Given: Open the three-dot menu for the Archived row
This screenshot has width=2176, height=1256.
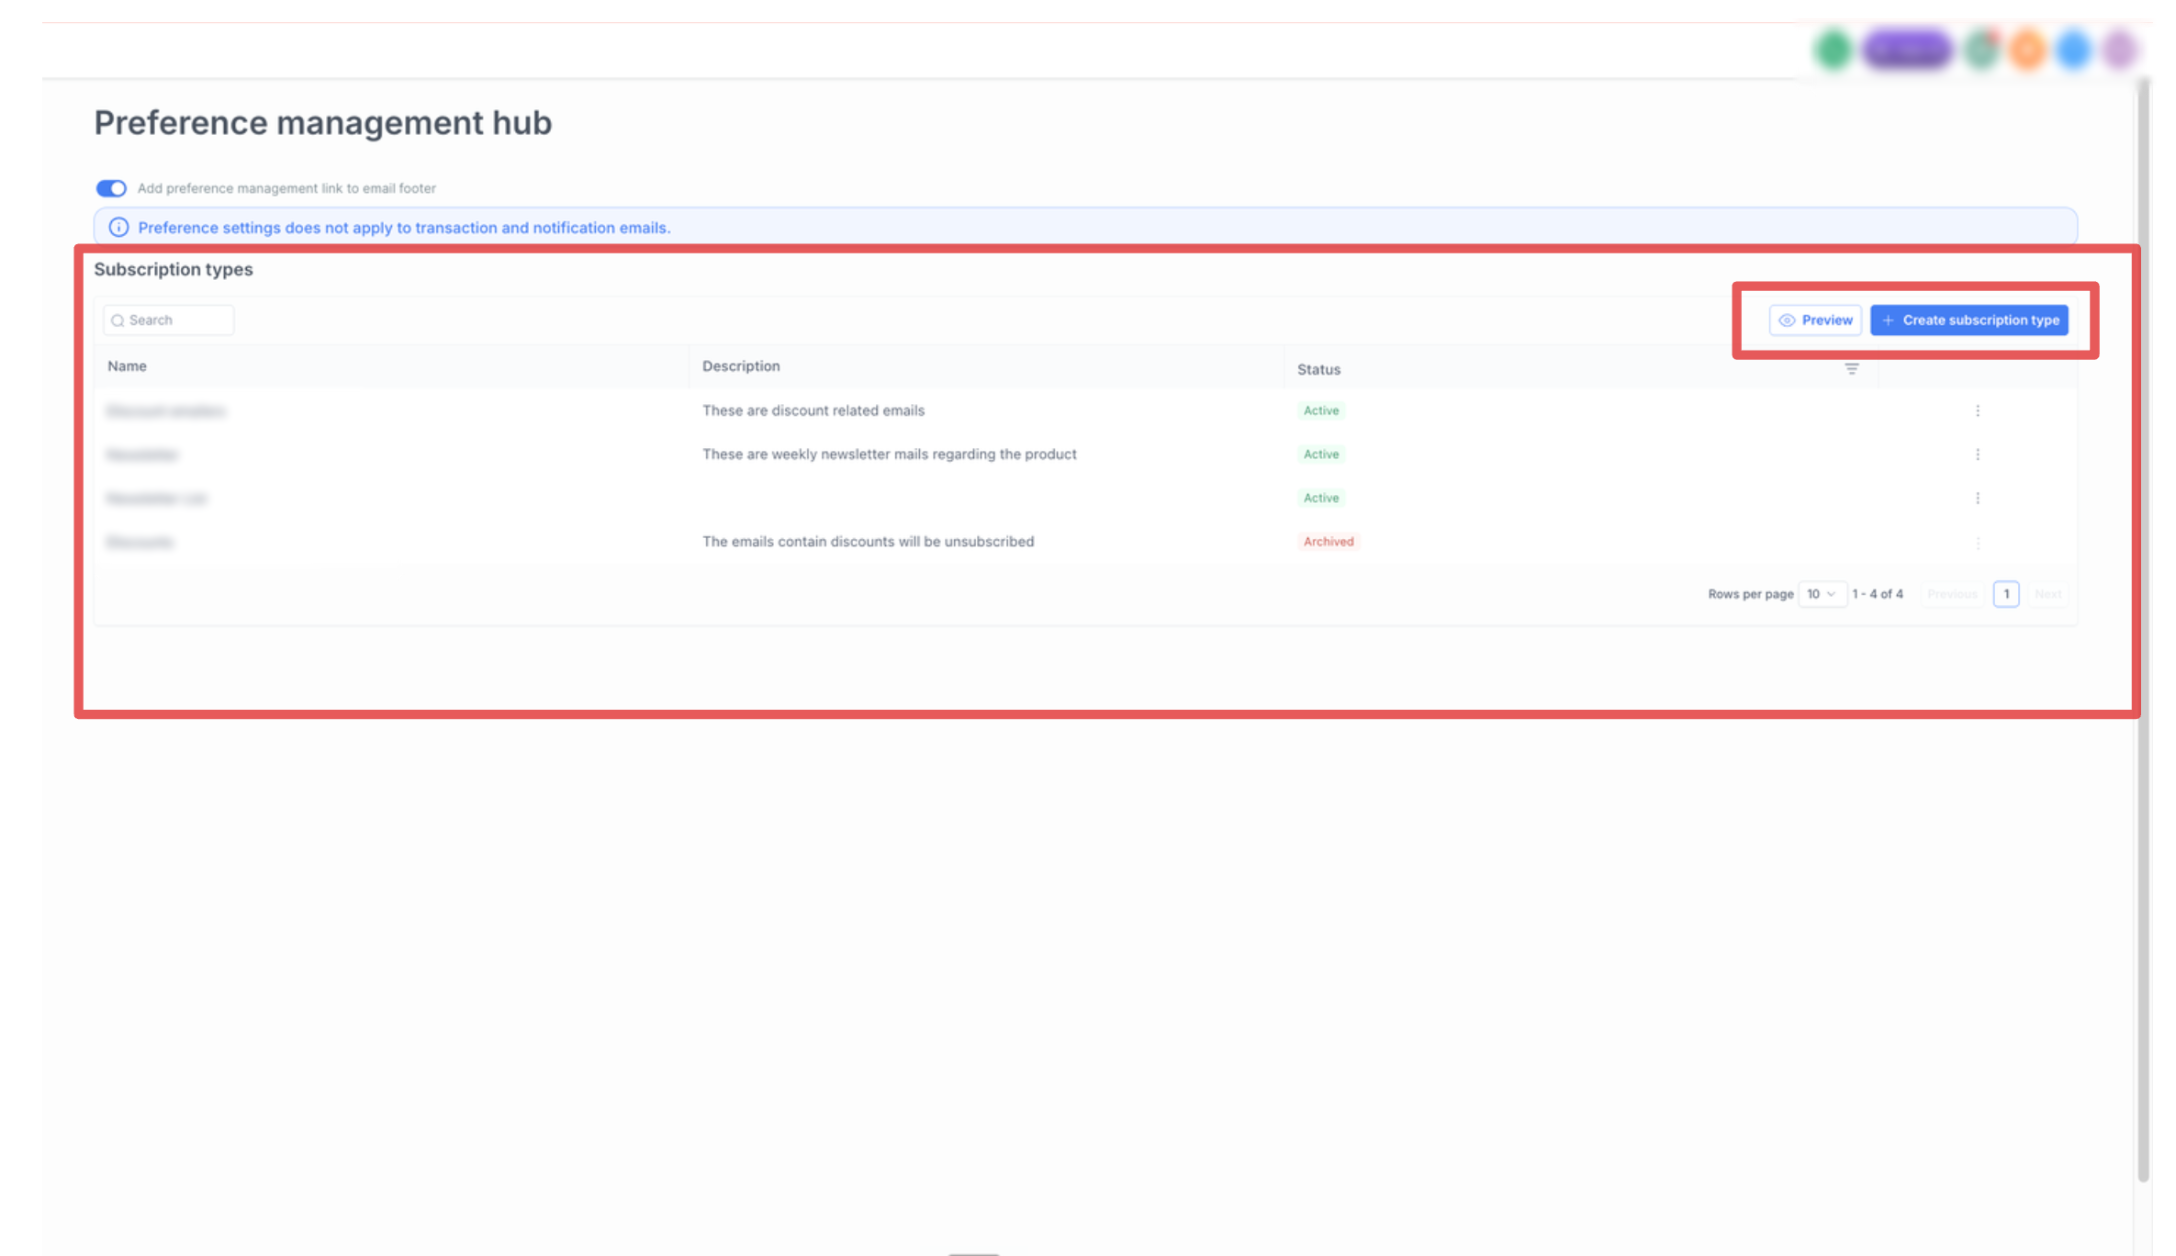Looking at the screenshot, I should click(x=1977, y=542).
